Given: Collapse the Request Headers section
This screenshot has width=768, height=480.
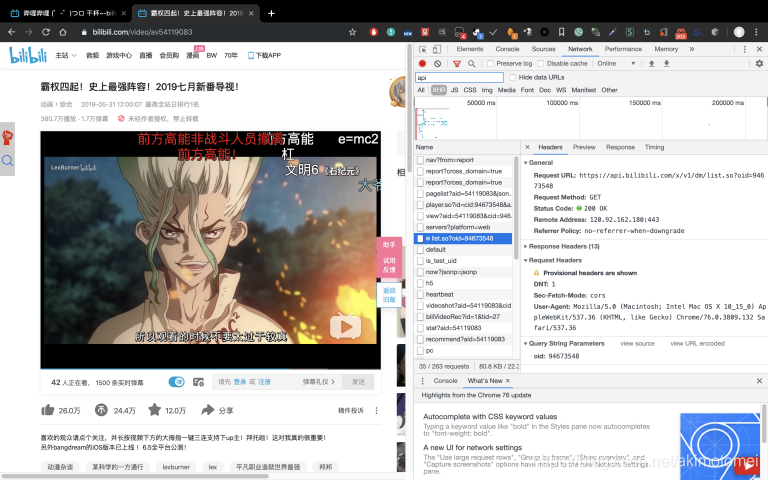Looking at the screenshot, I should click(526, 261).
